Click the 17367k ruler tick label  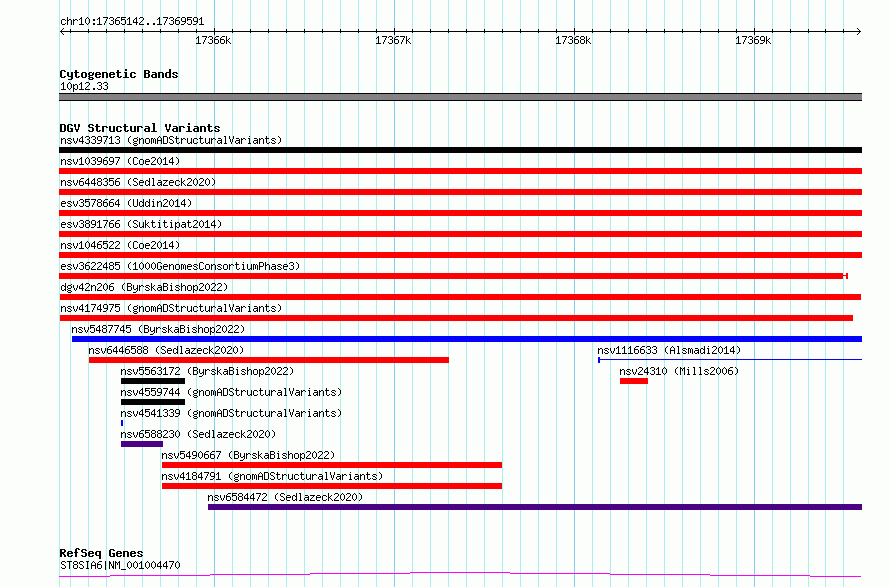pos(393,41)
